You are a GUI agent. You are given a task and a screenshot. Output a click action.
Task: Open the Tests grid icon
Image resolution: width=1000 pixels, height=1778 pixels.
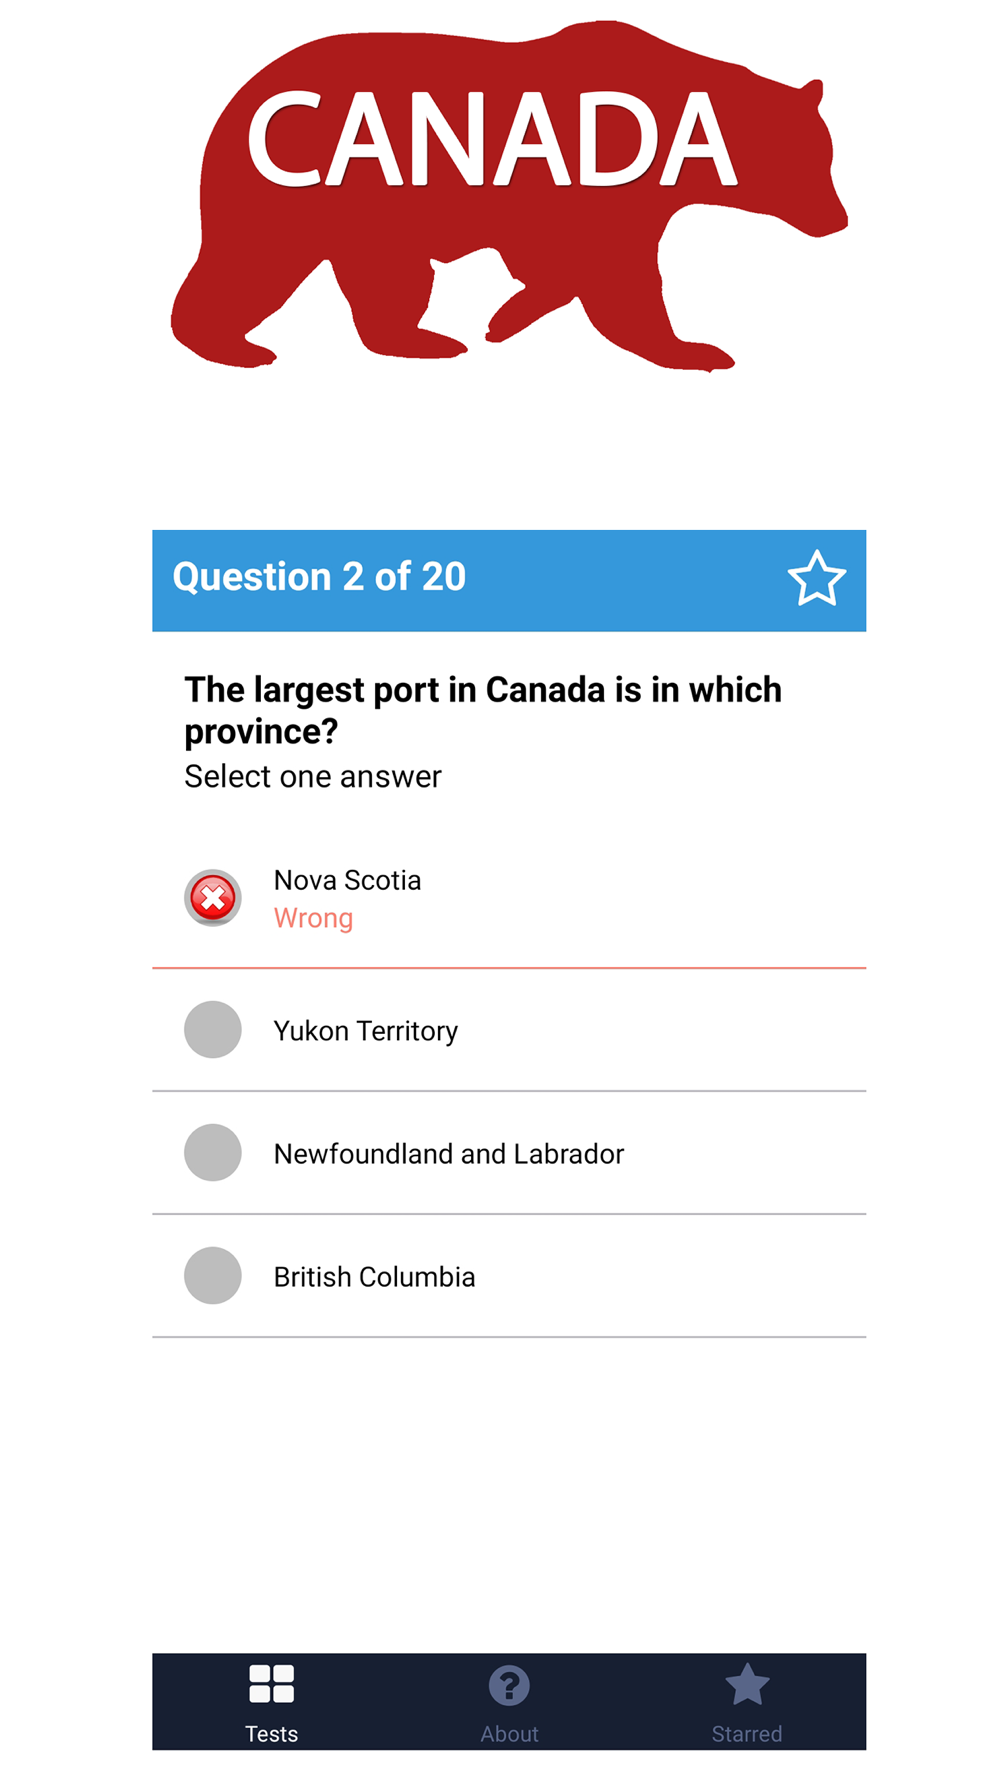coord(271,1684)
